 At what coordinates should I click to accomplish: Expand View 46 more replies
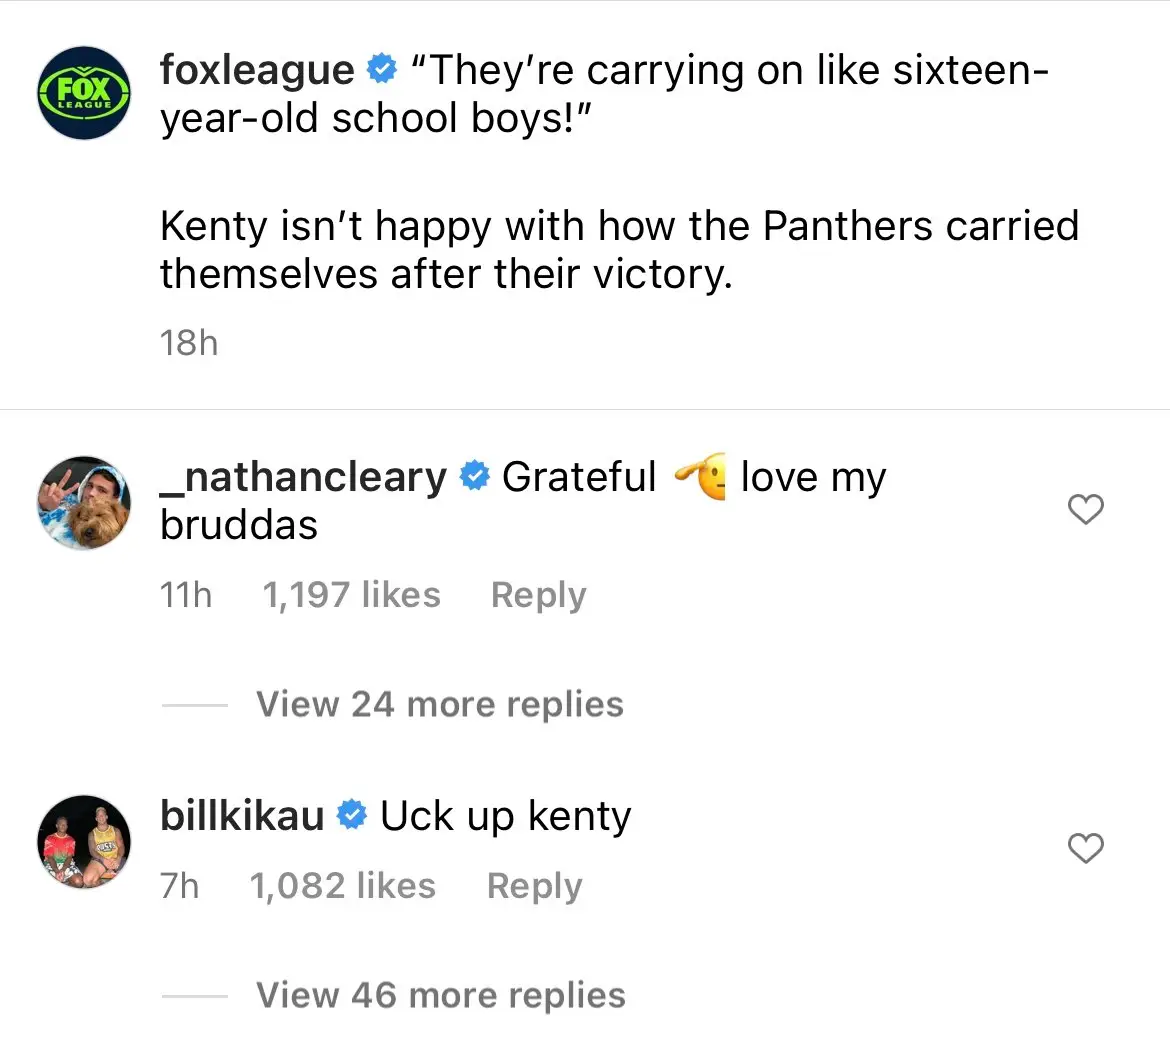(440, 995)
